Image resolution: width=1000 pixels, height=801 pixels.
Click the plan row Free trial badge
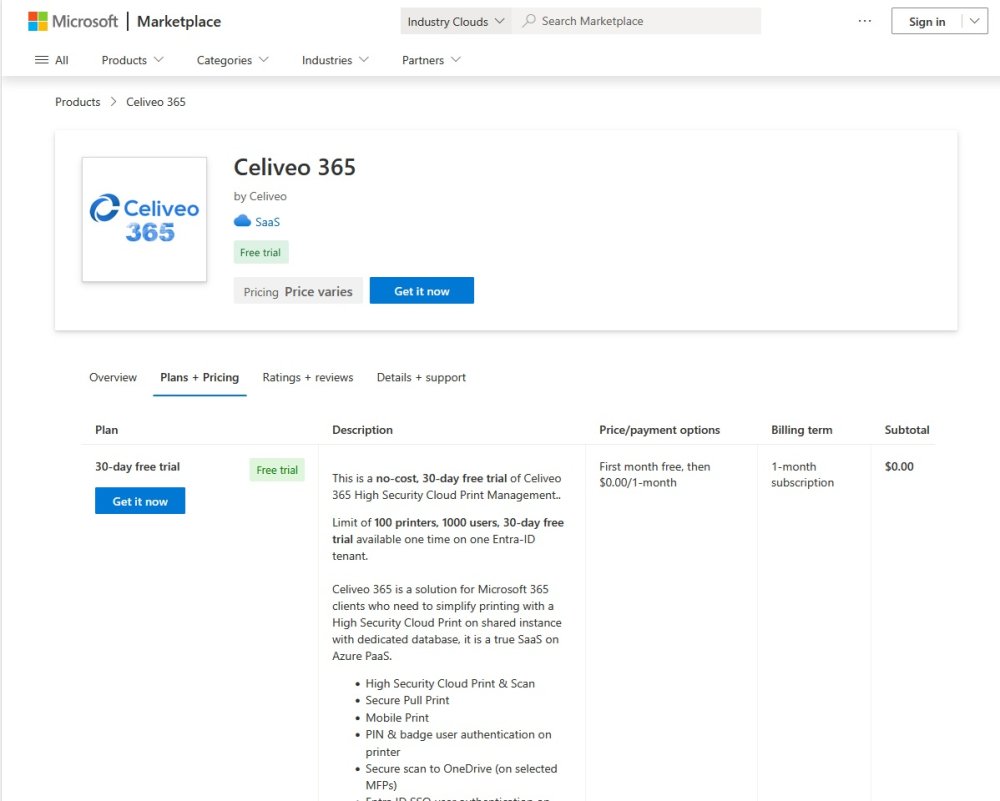click(277, 470)
